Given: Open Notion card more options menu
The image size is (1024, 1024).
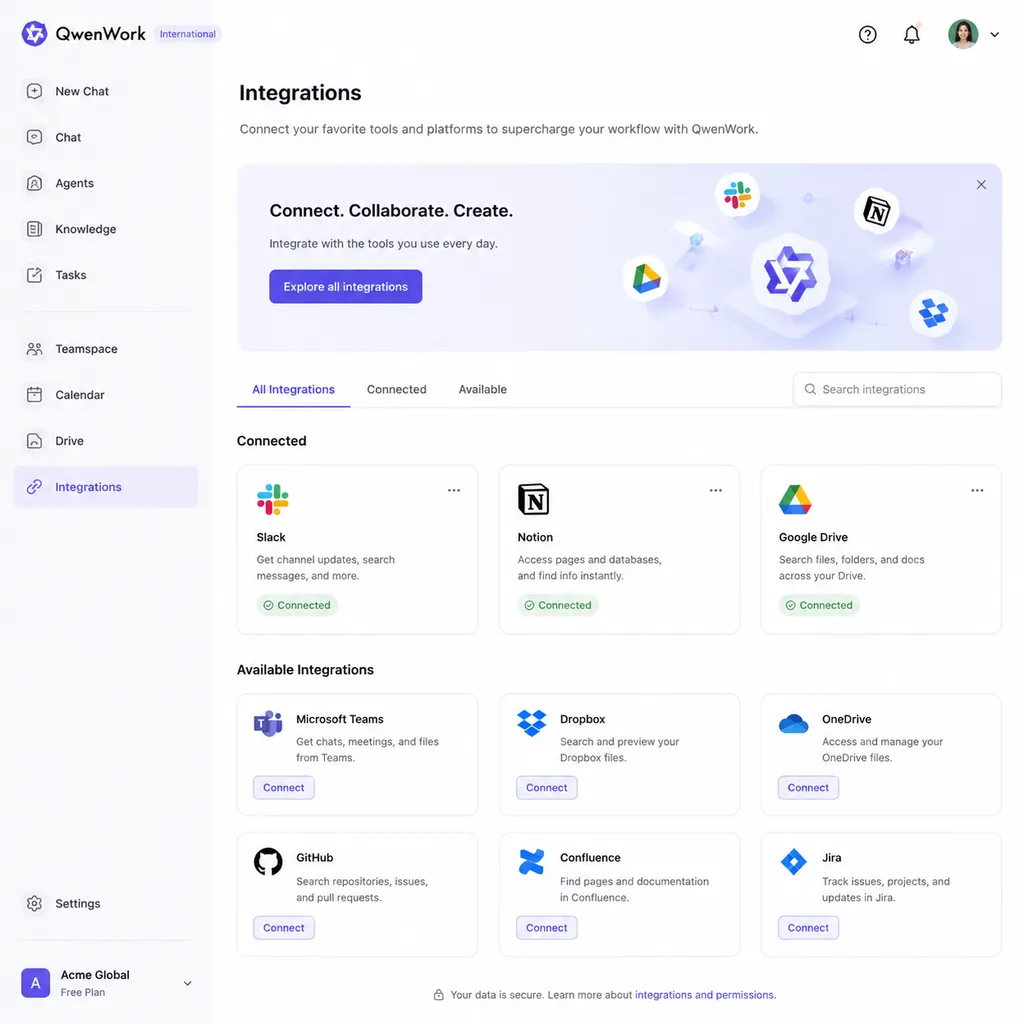Looking at the screenshot, I should coord(716,490).
